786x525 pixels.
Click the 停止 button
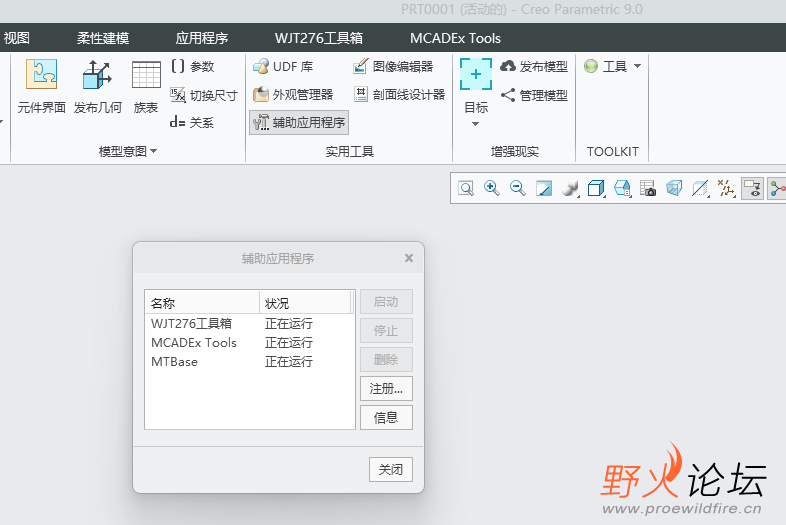click(x=386, y=330)
